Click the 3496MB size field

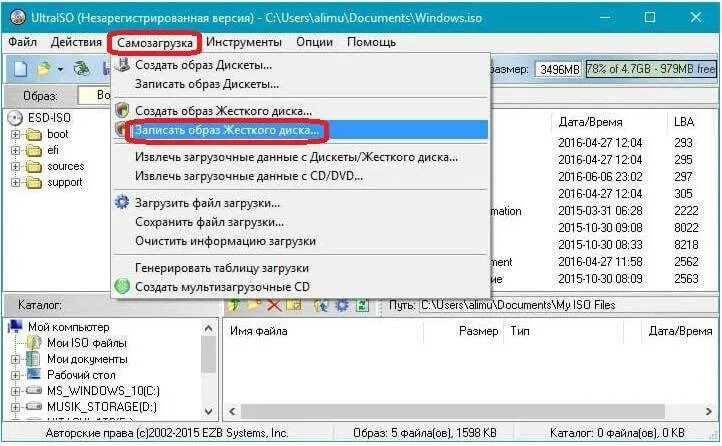point(559,70)
